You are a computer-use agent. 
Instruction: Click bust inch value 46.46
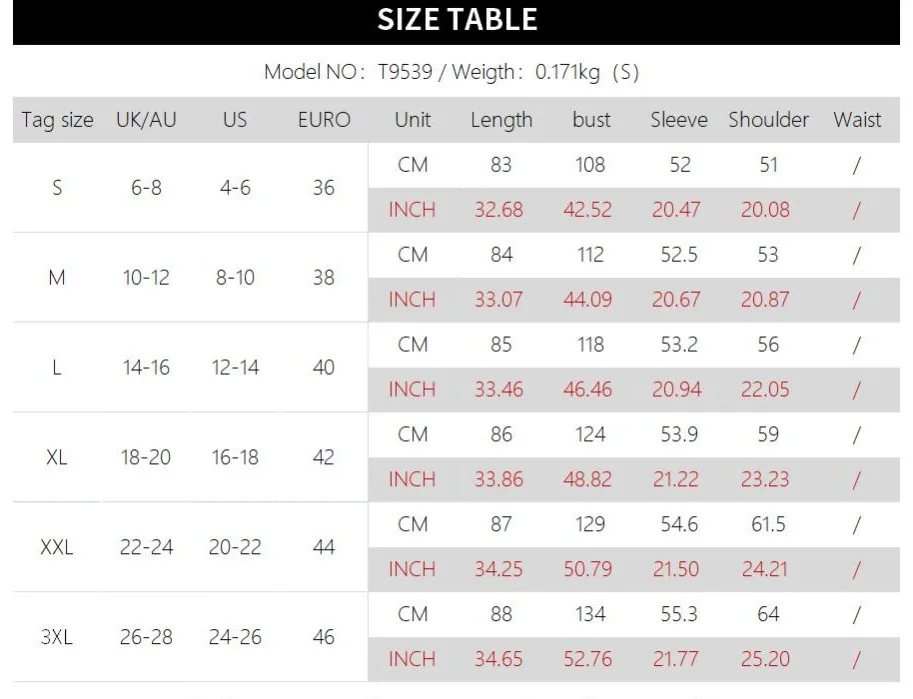588,389
